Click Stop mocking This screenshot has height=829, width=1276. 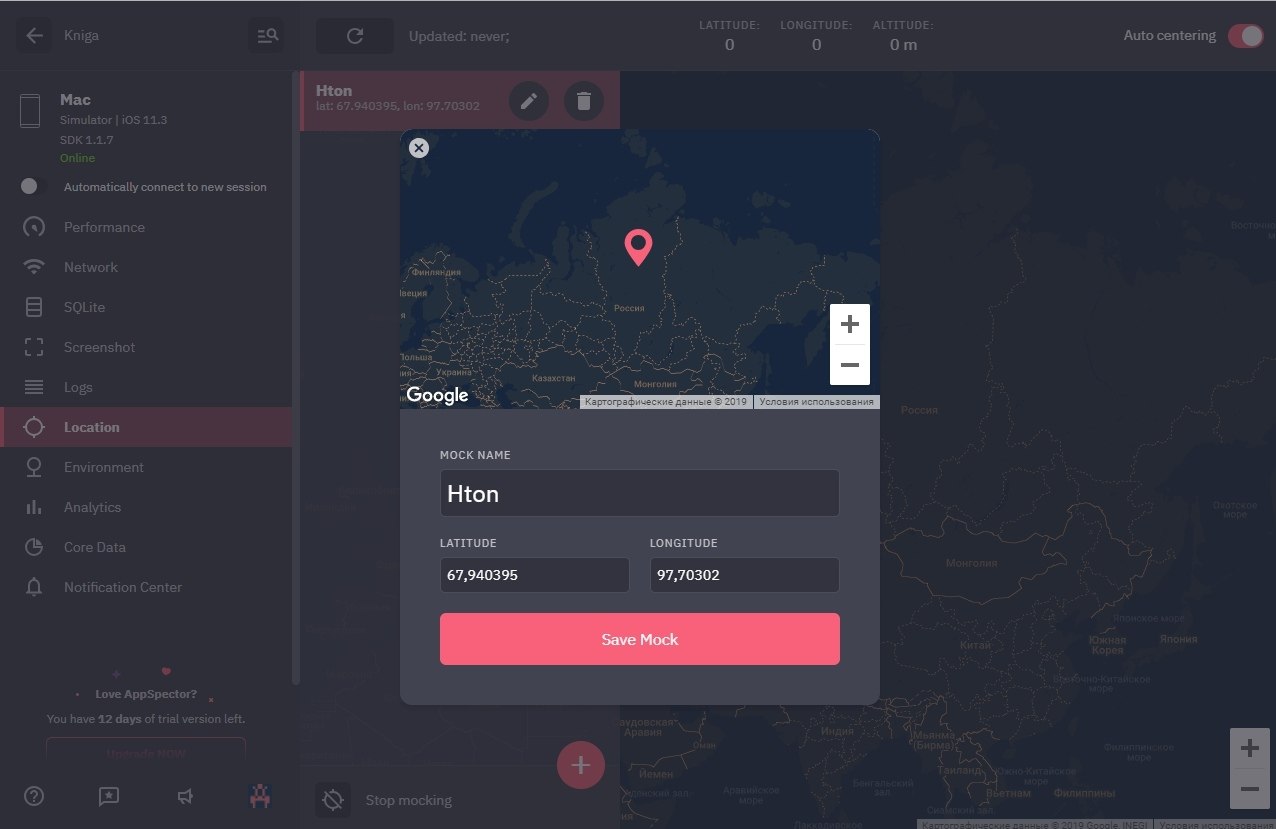click(x=408, y=800)
